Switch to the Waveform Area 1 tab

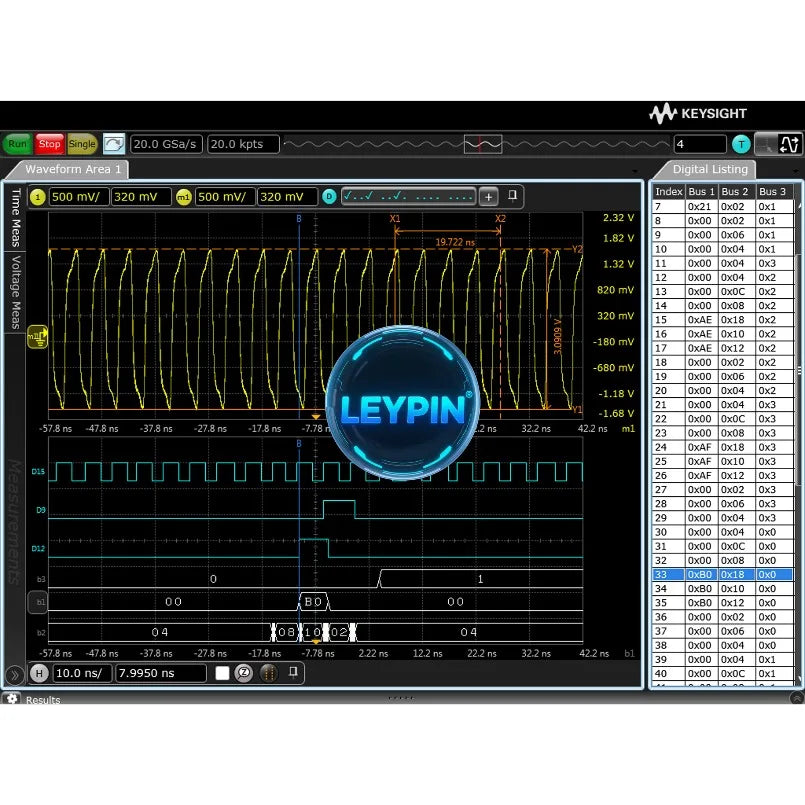click(x=72, y=169)
